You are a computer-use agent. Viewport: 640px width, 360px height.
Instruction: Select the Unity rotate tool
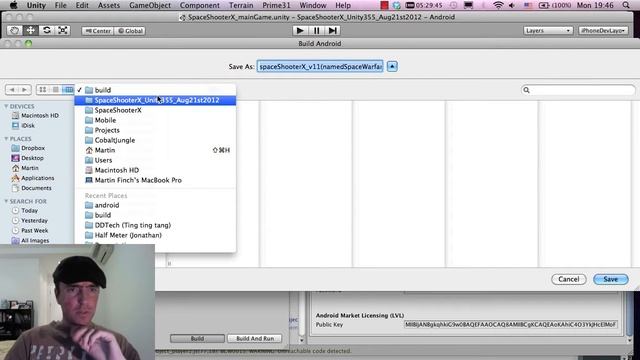[x=47, y=31]
